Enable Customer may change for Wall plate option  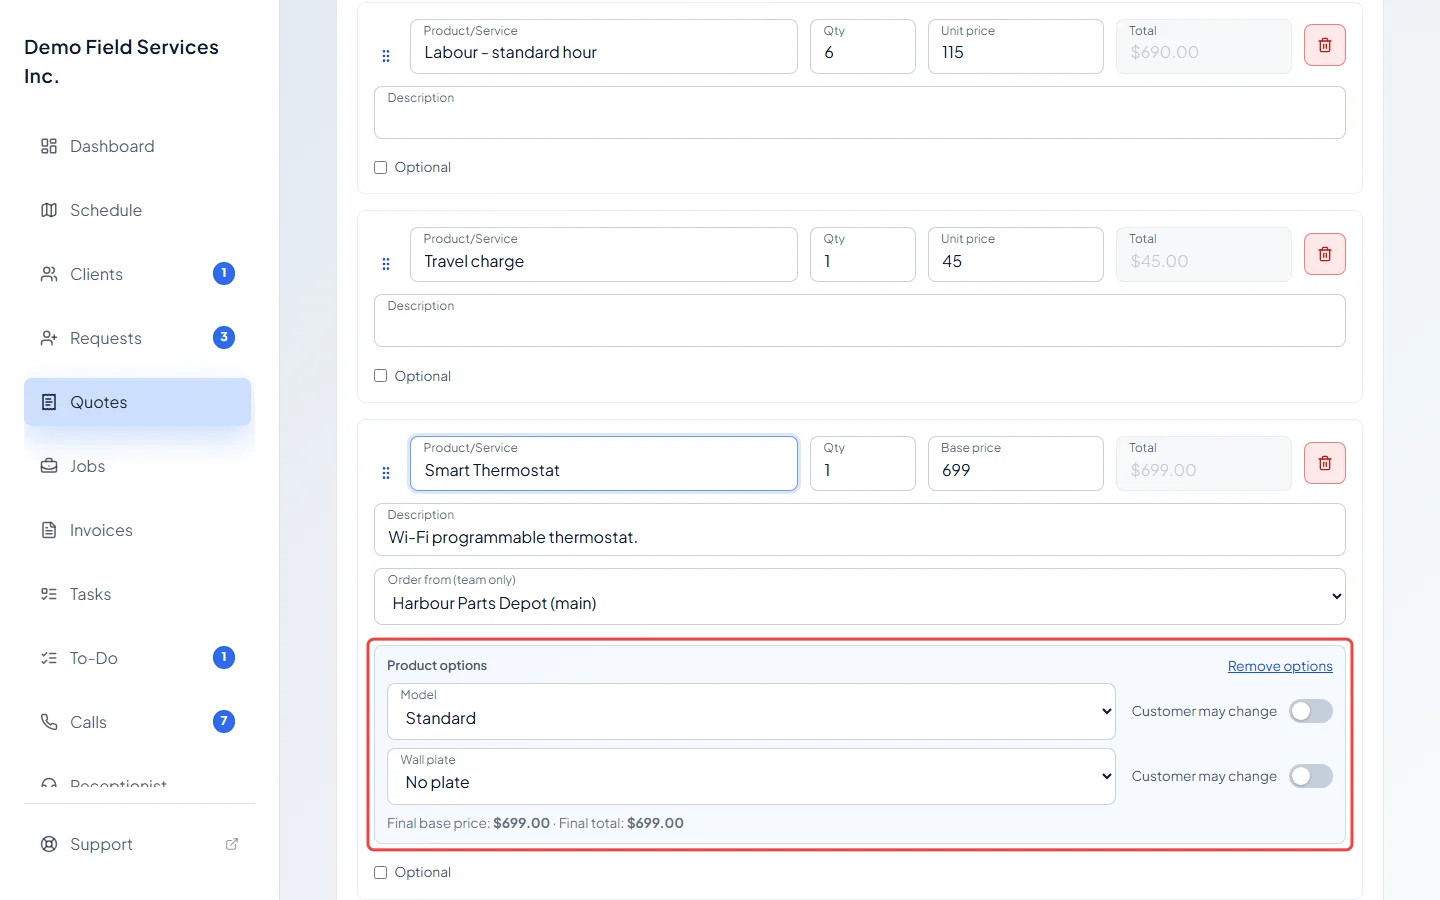point(1311,776)
